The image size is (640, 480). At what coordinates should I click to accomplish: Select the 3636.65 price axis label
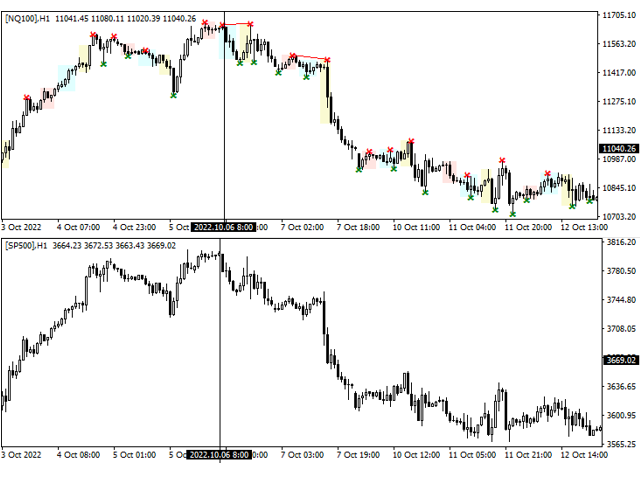(621, 386)
